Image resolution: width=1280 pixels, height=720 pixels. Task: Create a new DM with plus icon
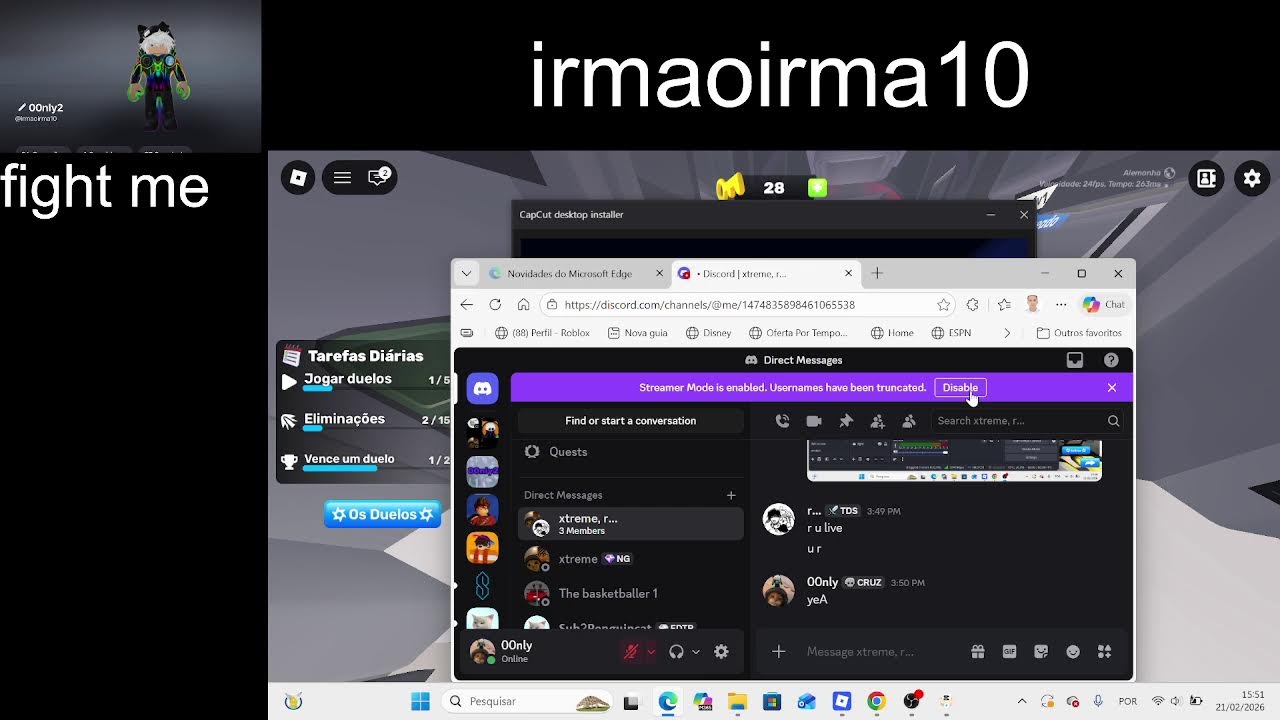click(x=731, y=495)
